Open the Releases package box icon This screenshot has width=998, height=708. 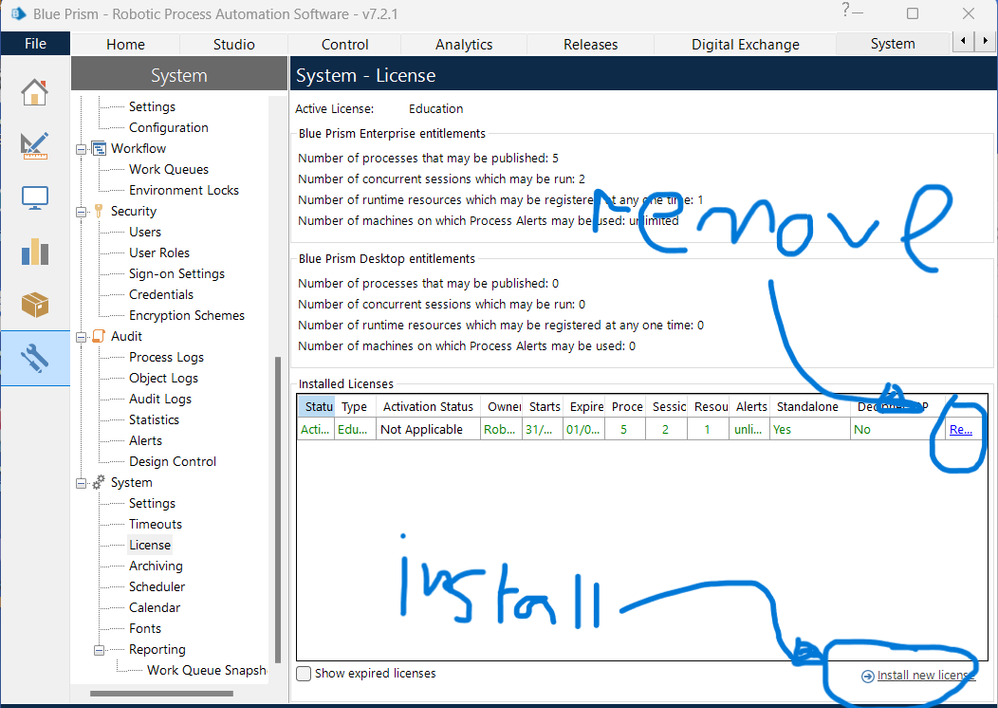click(x=34, y=305)
